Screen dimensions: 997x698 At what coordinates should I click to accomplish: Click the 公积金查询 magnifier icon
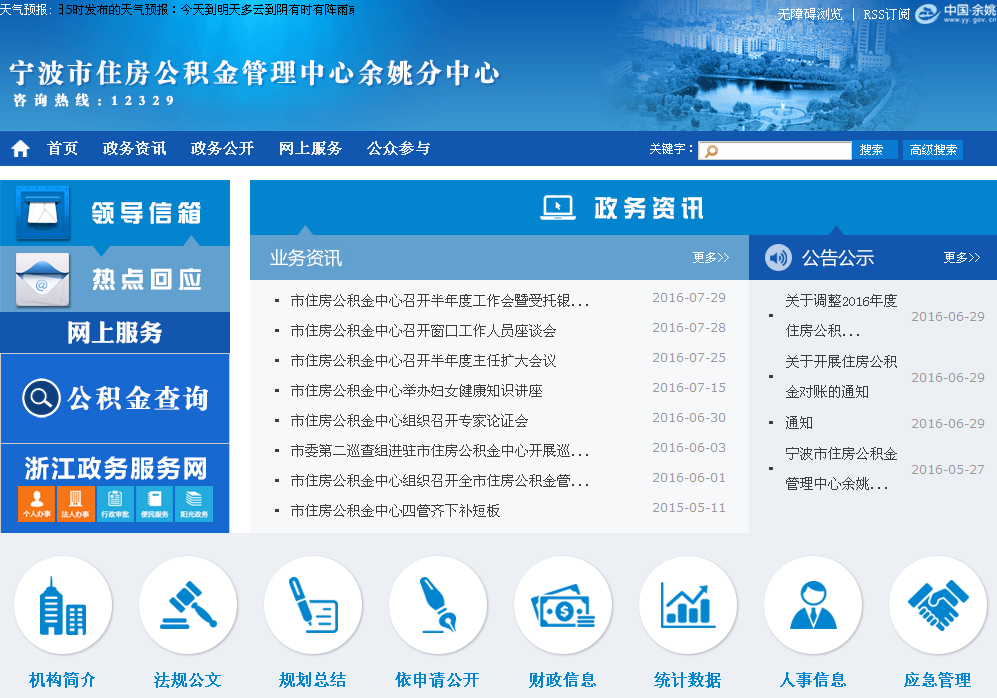click(41, 398)
